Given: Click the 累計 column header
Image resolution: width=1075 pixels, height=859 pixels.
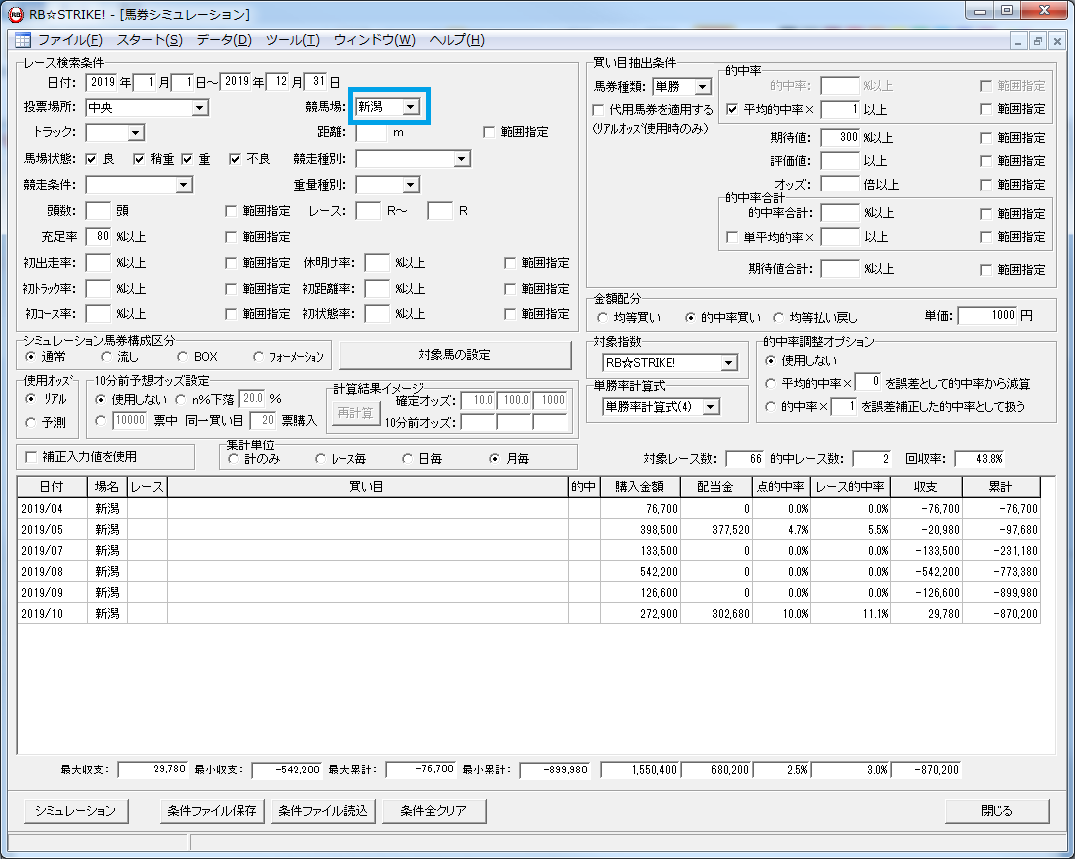Looking at the screenshot, I should (x=1002, y=487).
